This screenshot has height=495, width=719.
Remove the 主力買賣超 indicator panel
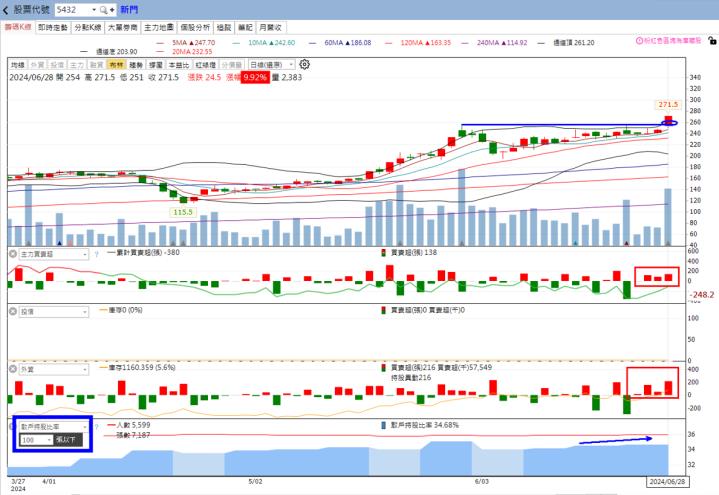coord(13,254)
